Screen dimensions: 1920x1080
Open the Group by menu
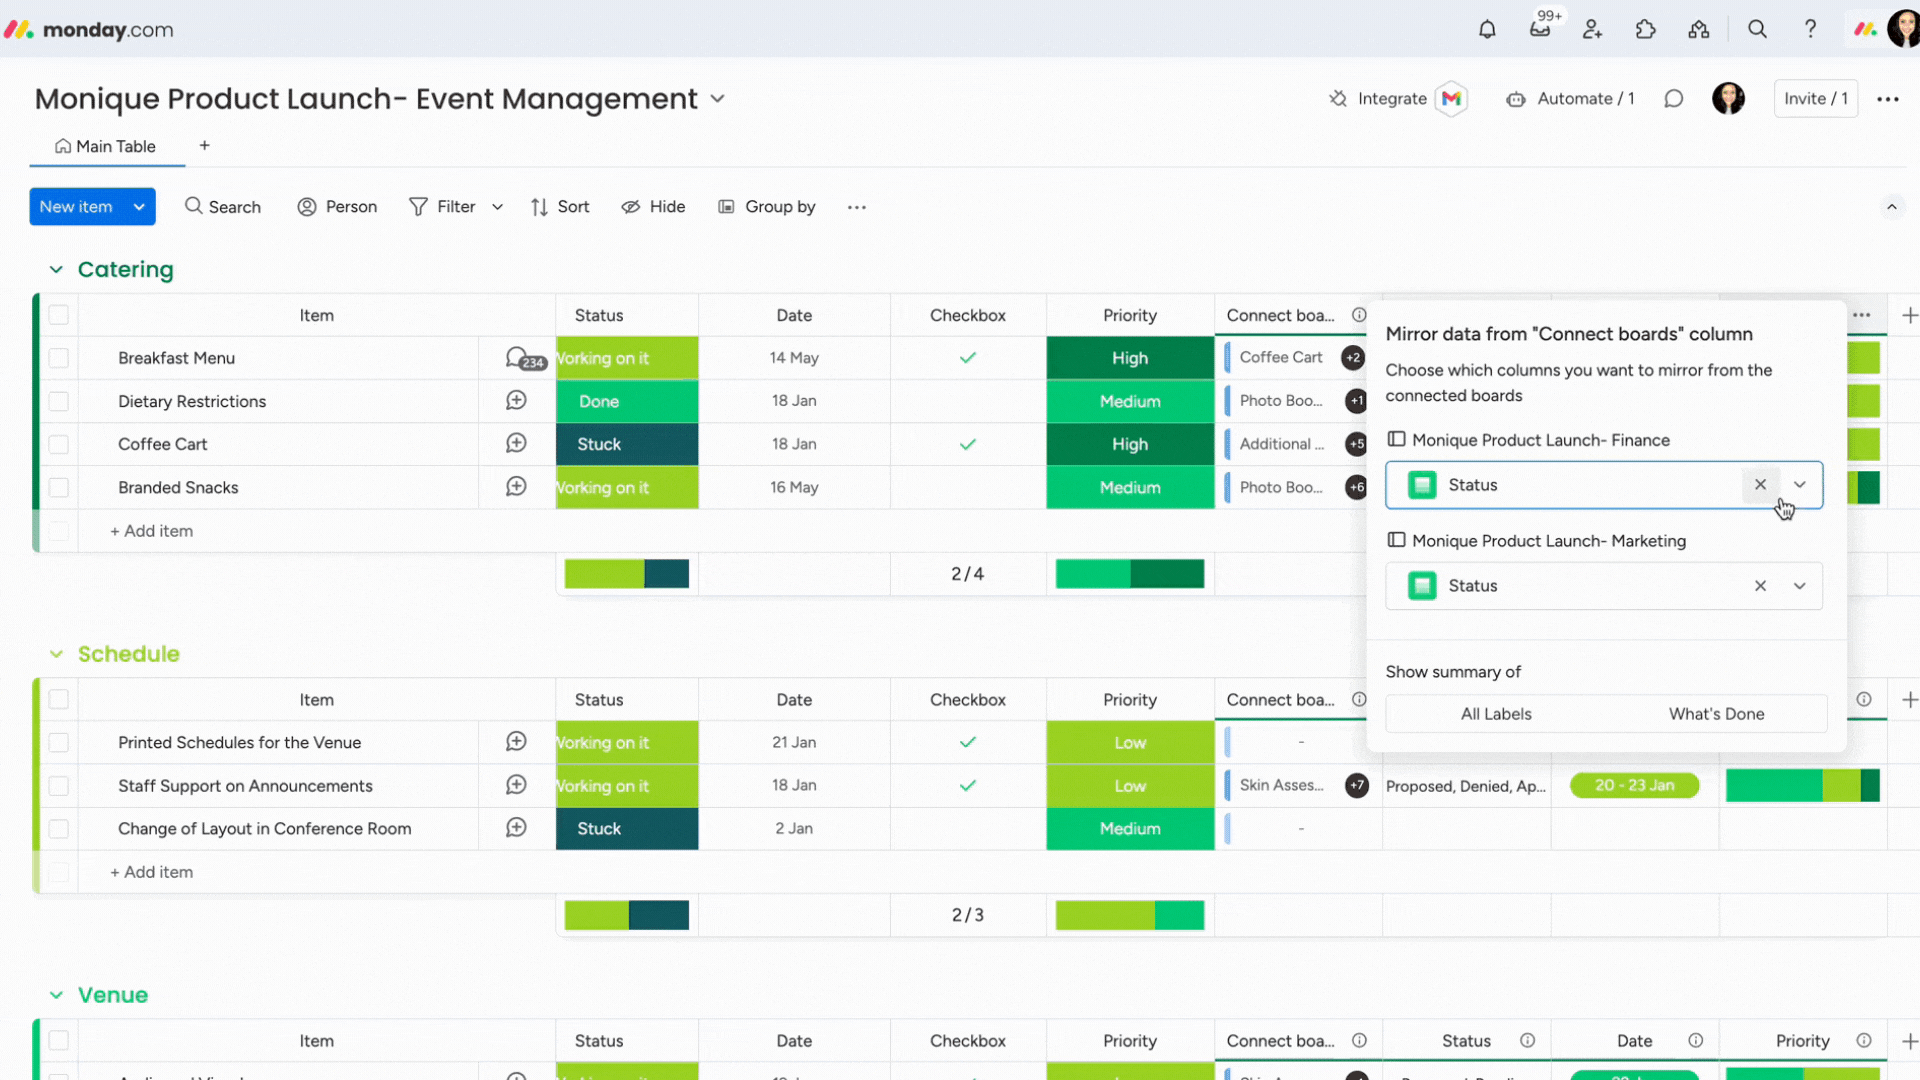pos(767,207)
